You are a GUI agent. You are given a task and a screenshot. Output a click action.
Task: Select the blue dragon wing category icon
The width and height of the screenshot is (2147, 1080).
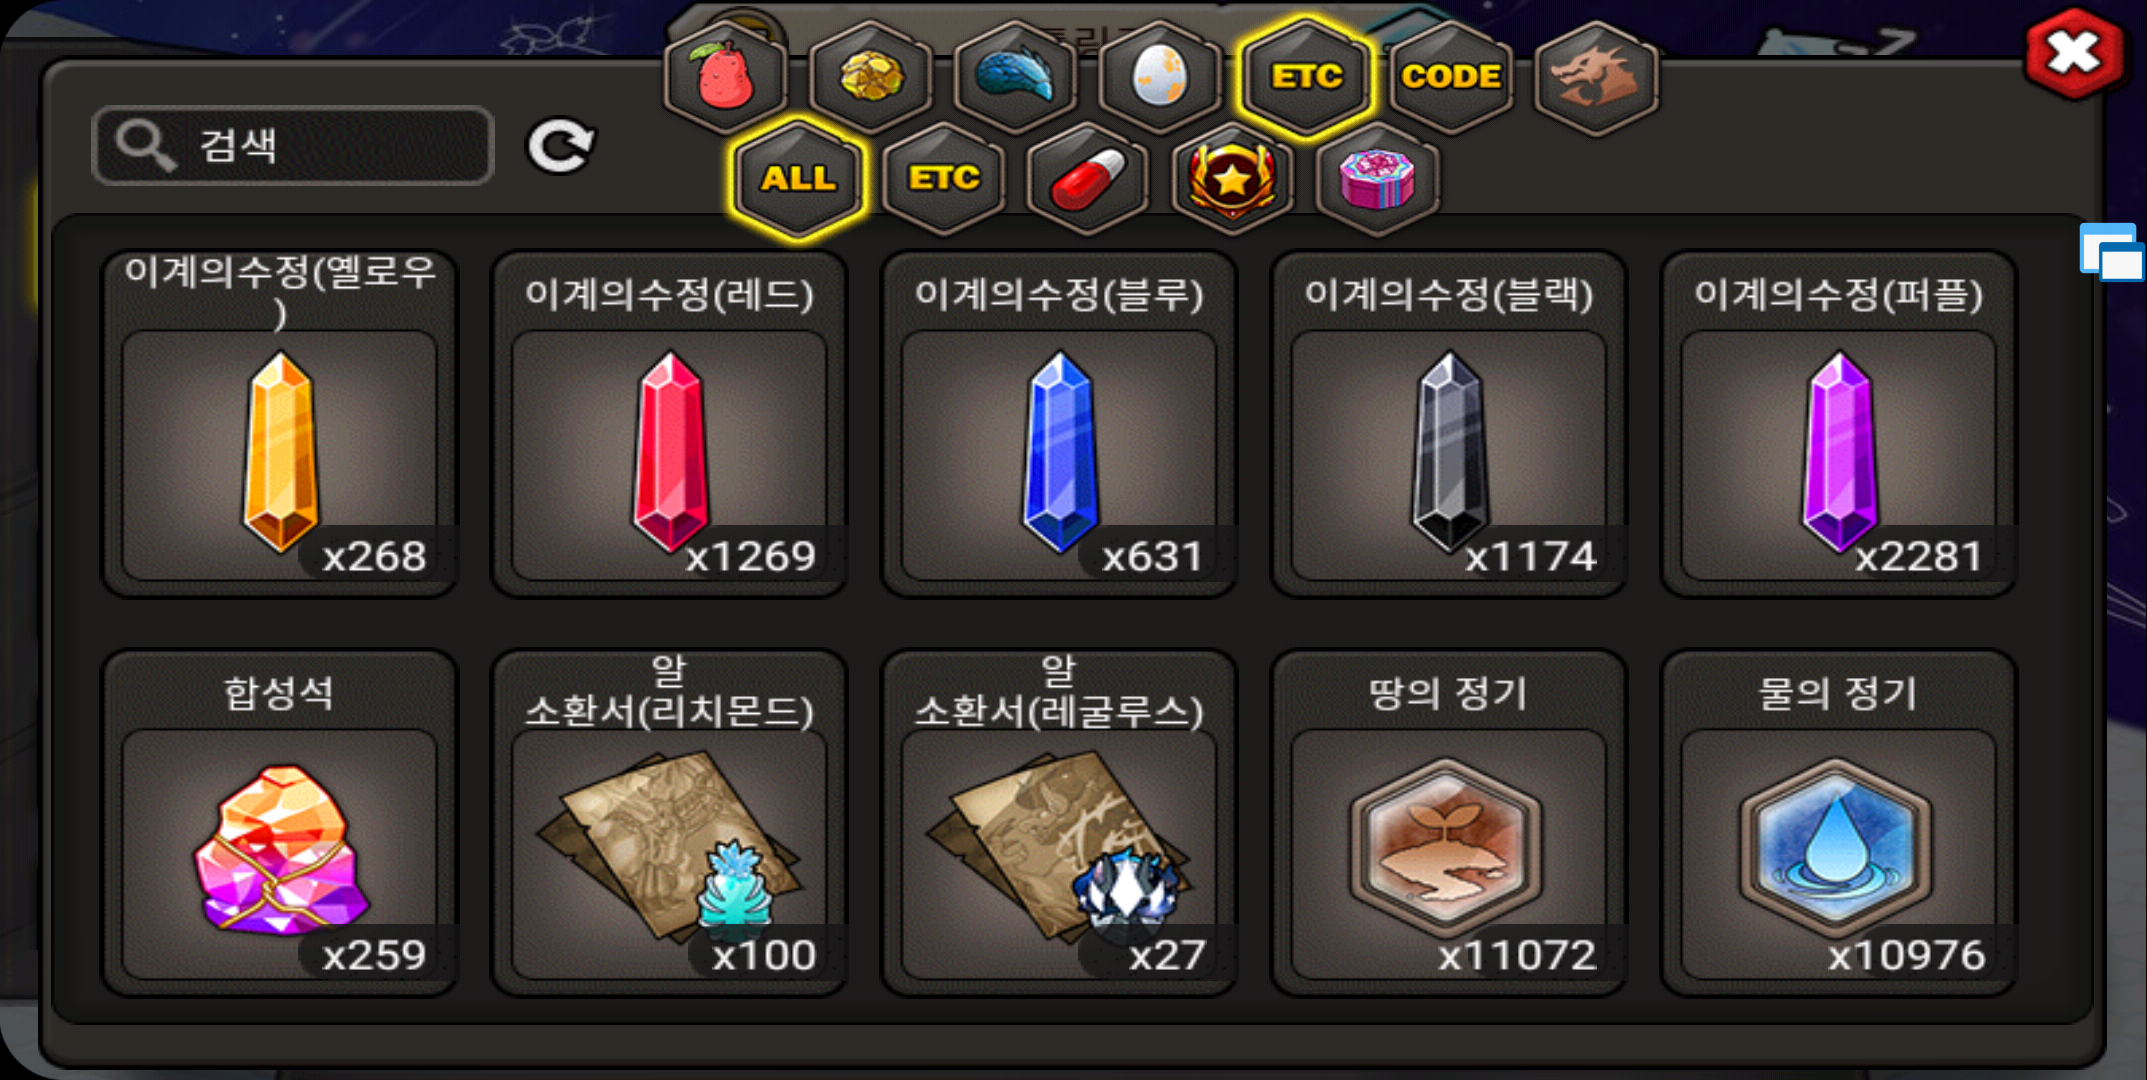[1015, 76]
